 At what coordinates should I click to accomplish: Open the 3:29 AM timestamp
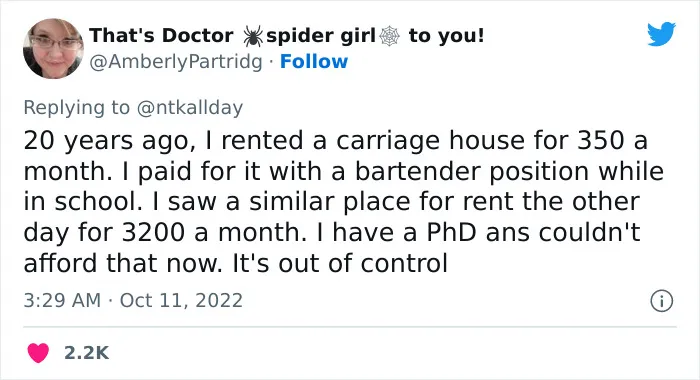(x=62, y=300)
